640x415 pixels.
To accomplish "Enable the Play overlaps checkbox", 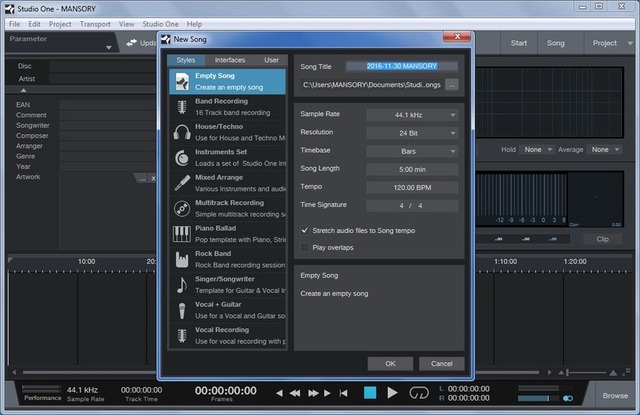I will coord(306,247).
